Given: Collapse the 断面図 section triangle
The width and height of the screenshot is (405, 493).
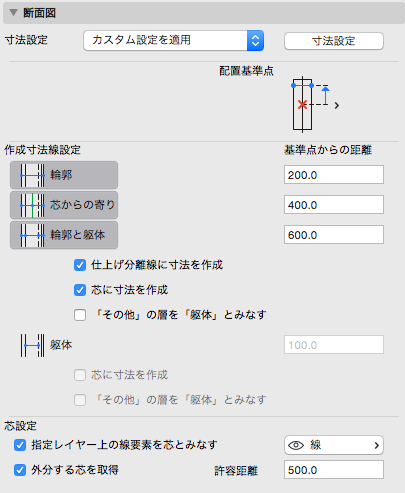Looking at the screenshot, I should 13,13.
